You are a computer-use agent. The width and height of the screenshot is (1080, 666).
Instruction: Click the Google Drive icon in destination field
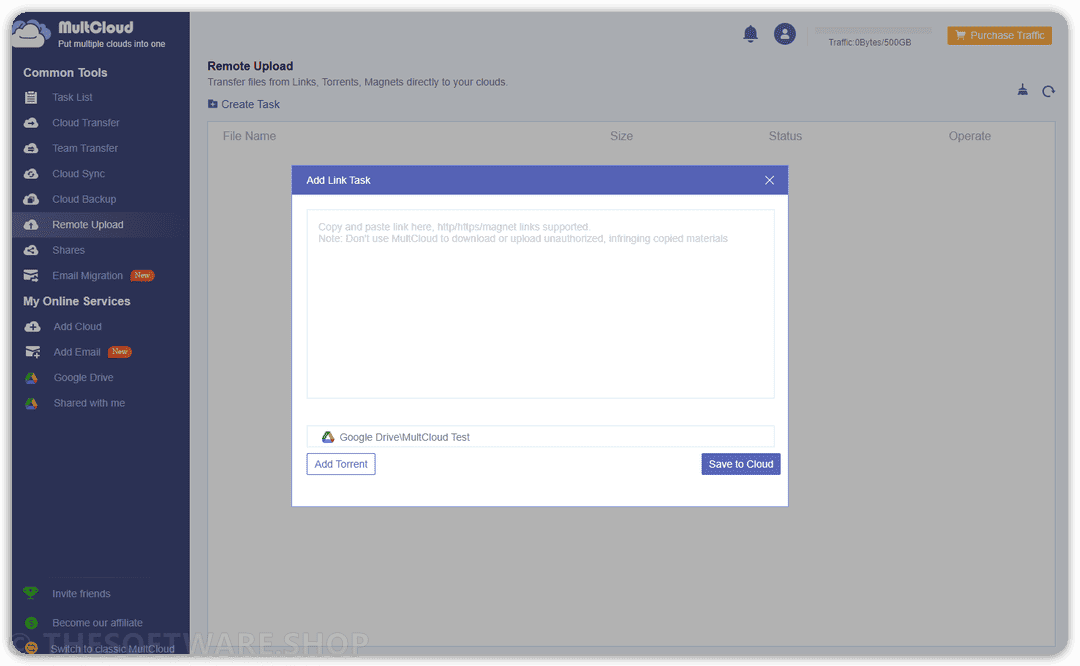coord(328,437)
